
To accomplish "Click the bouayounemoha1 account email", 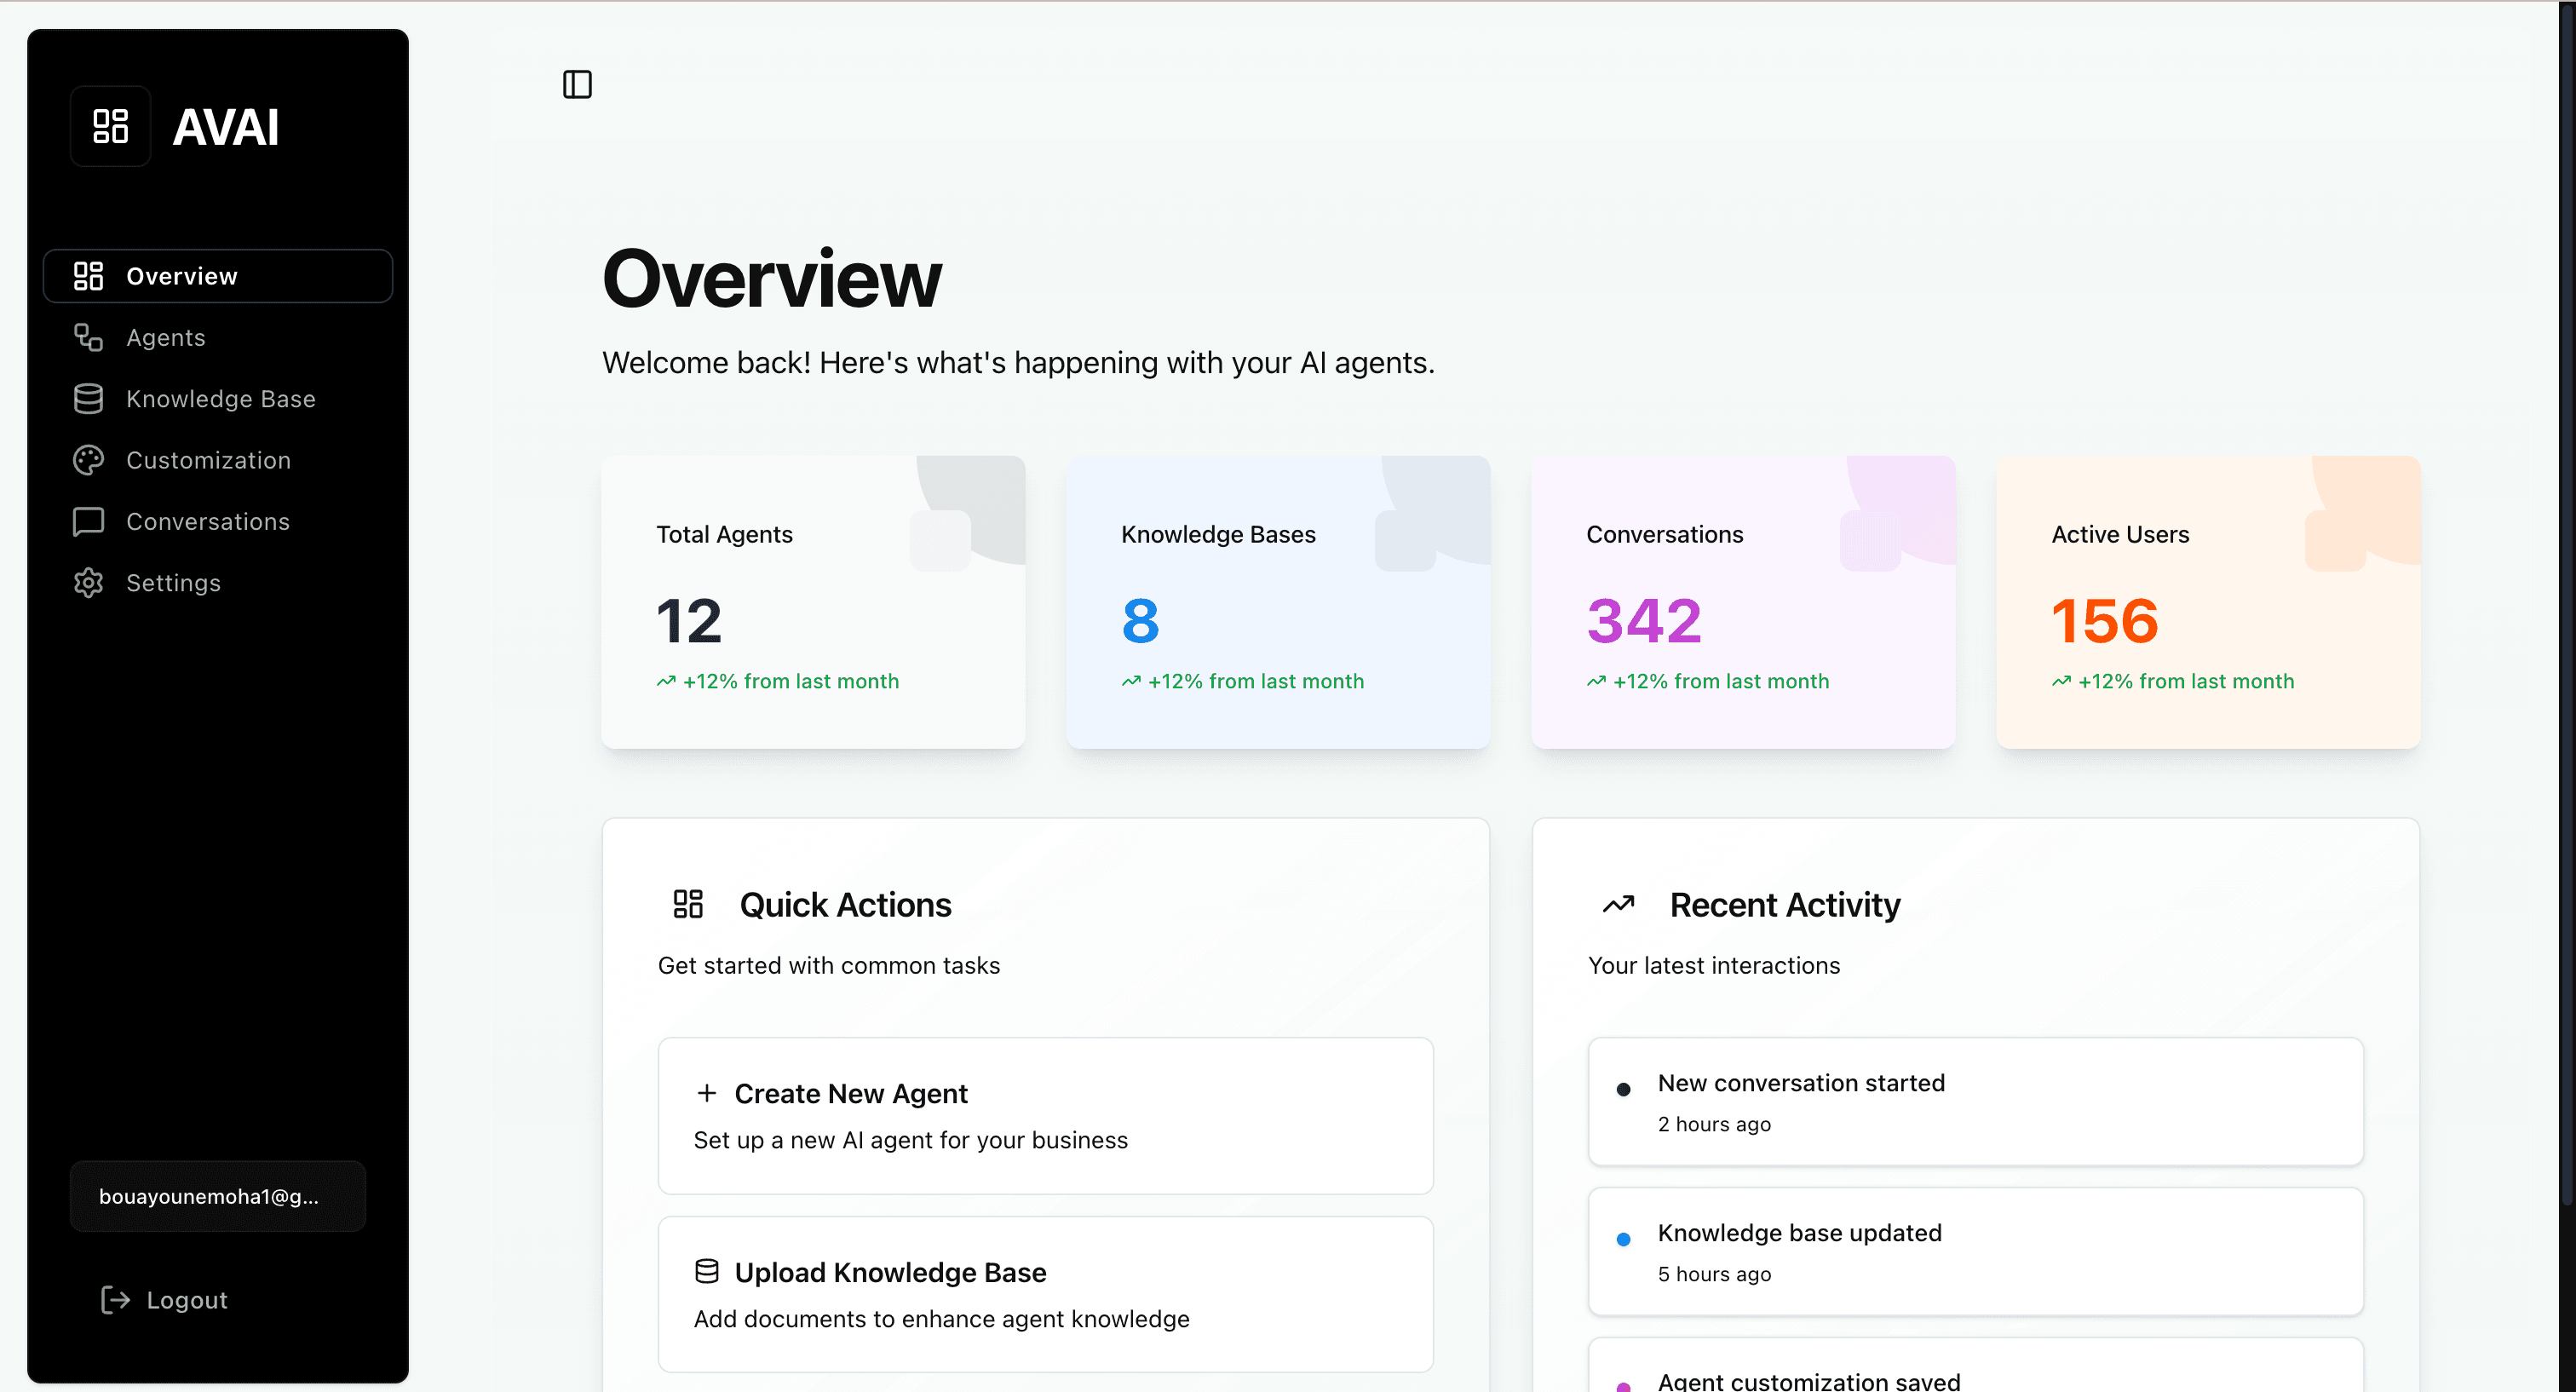I will point(217,1196).
